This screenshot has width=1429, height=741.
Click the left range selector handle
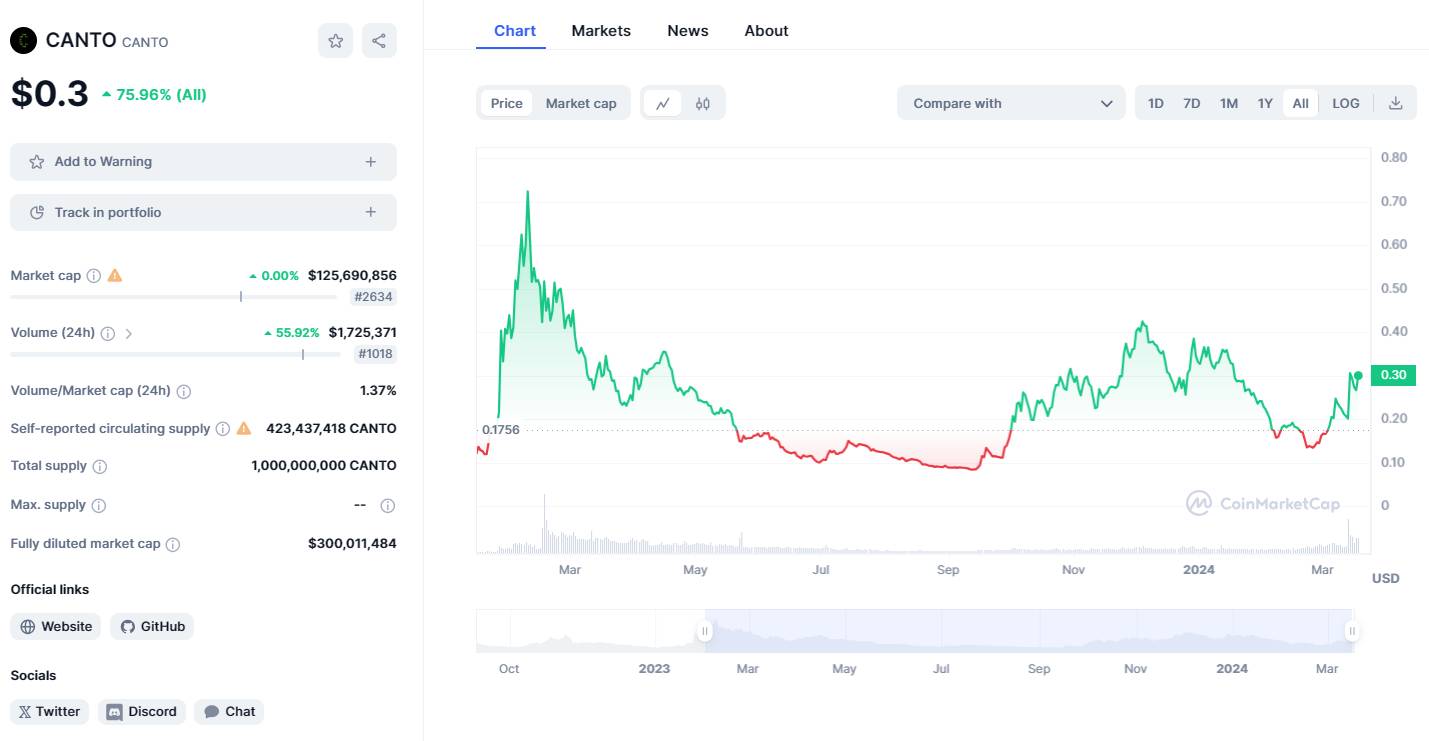coord(705,631)
